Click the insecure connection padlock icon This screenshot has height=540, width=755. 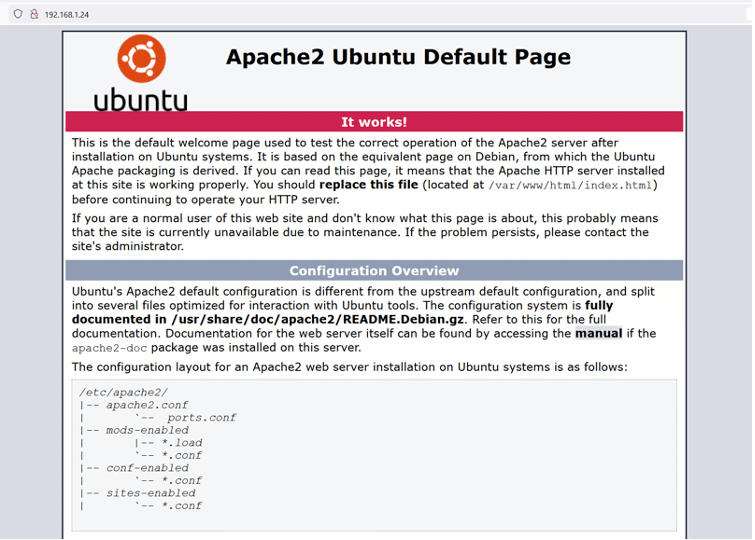(33, 15)
